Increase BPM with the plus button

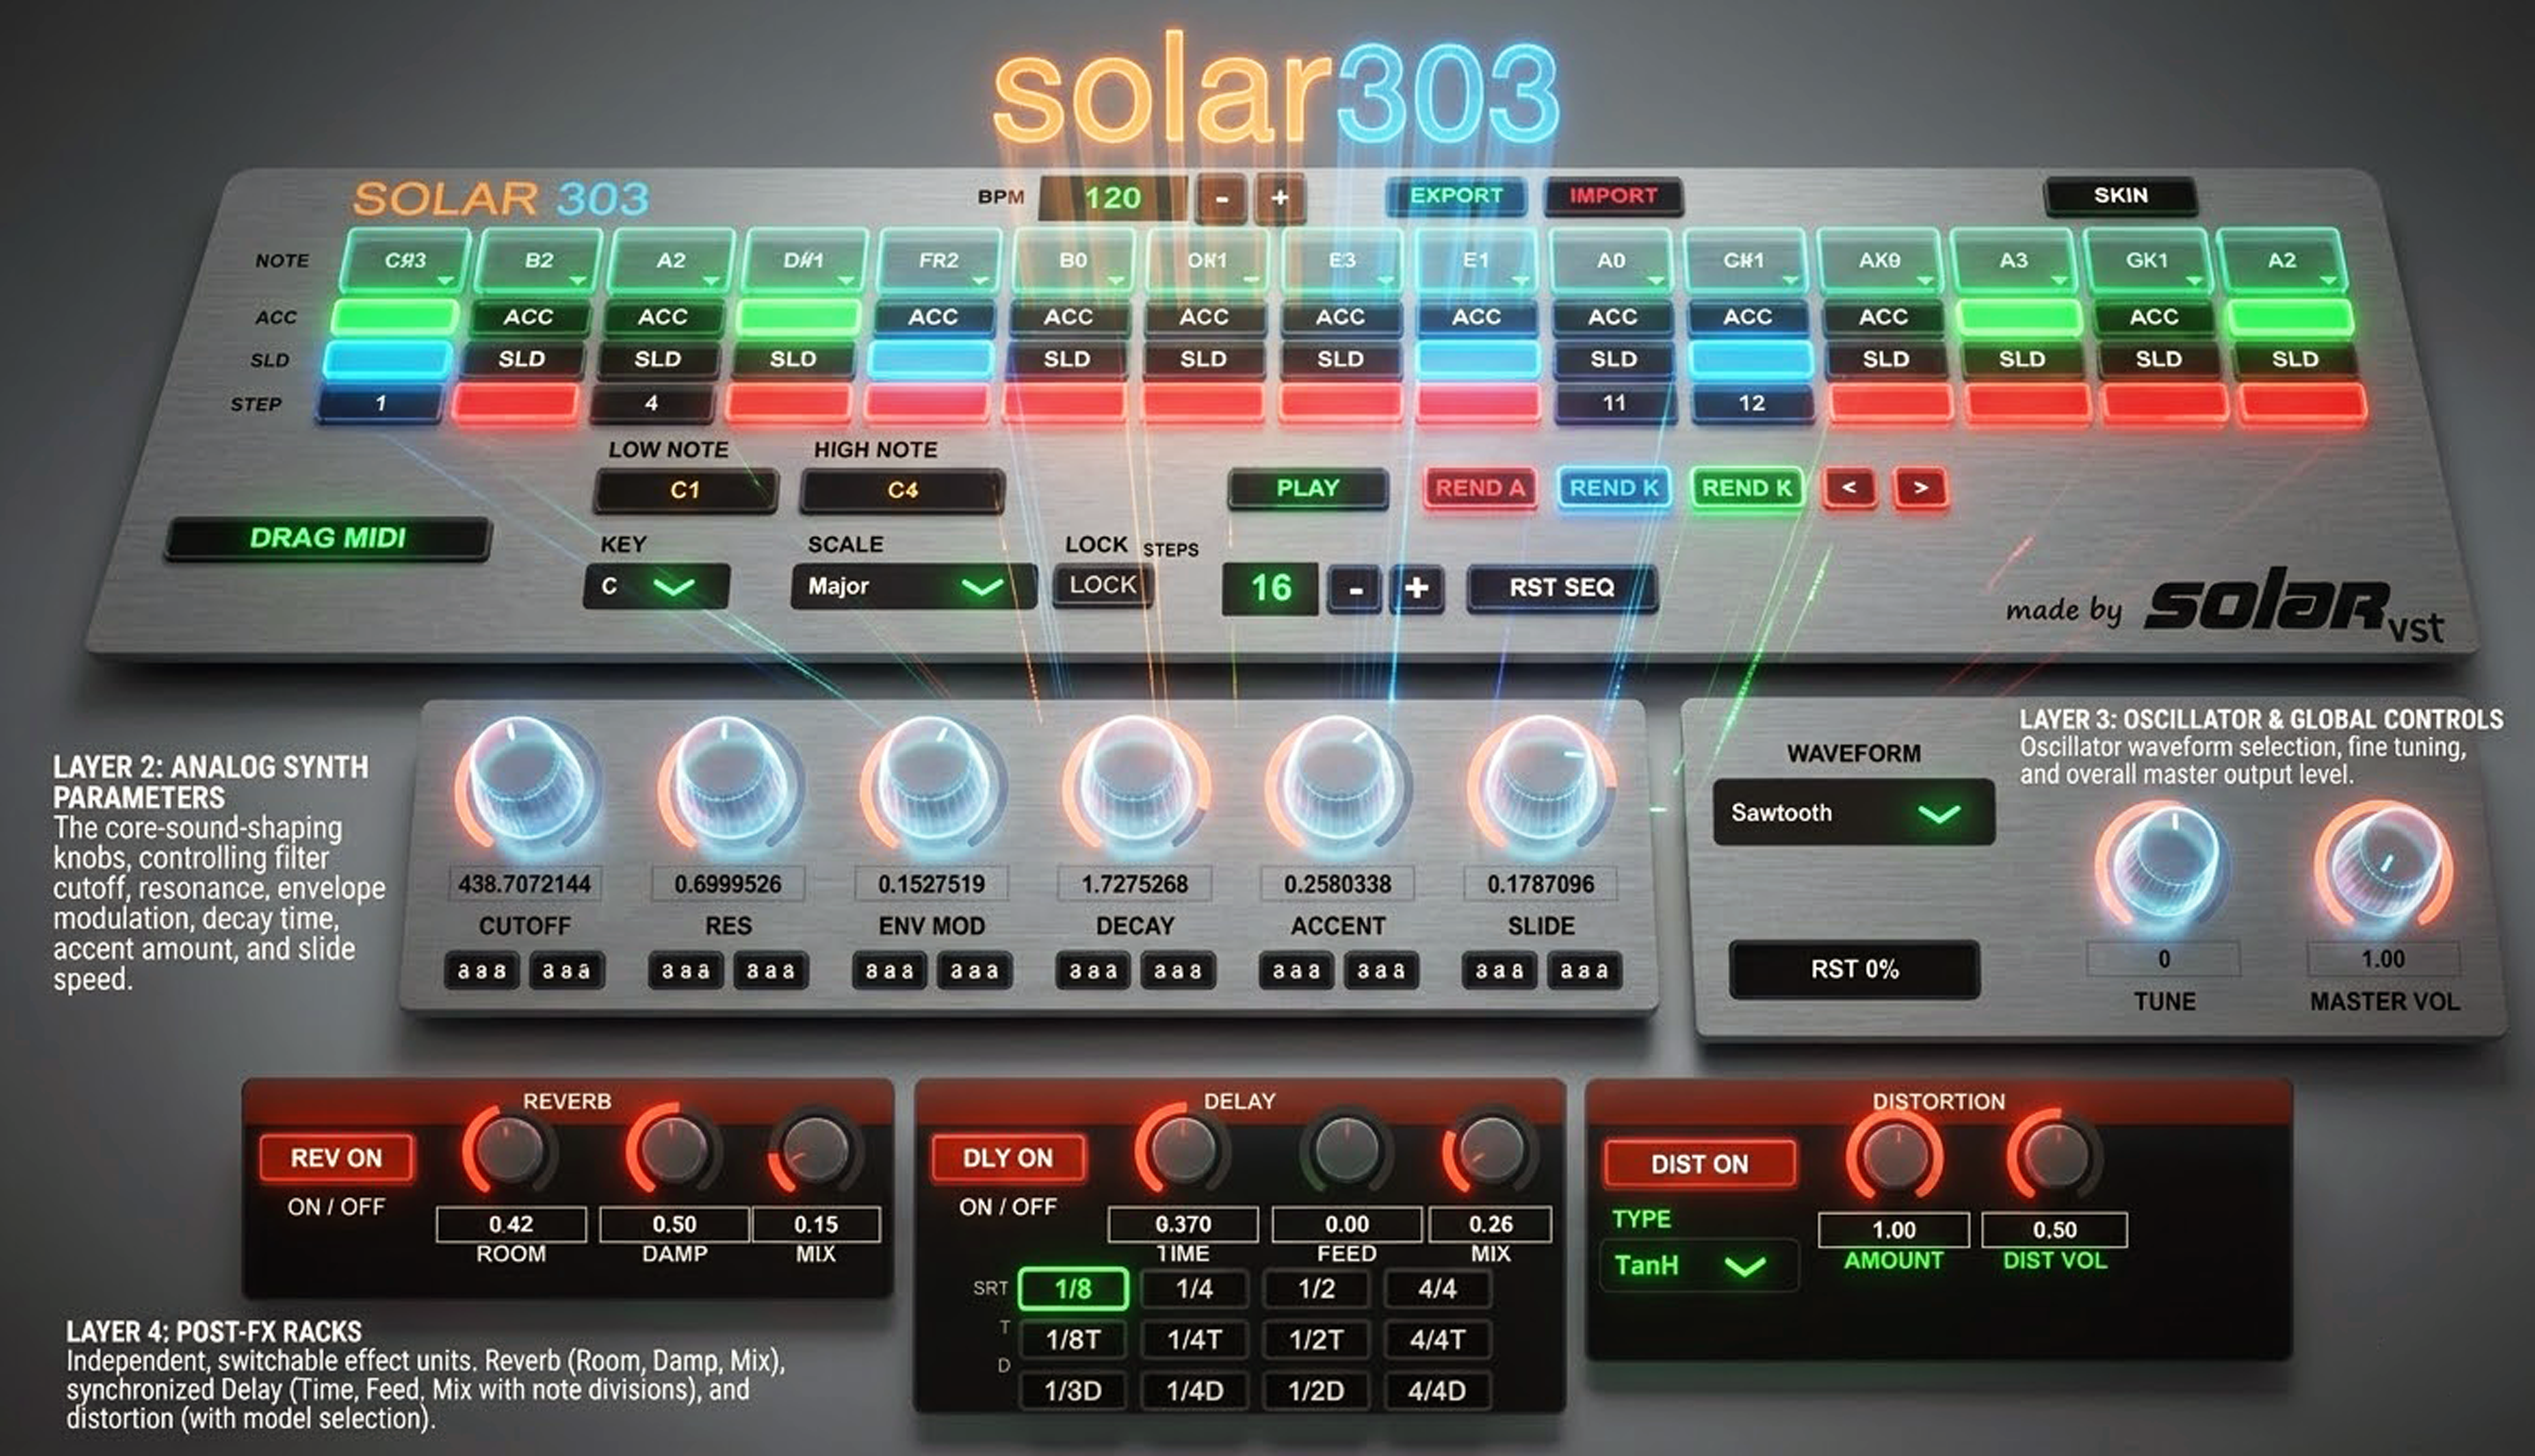(1280, 198)
